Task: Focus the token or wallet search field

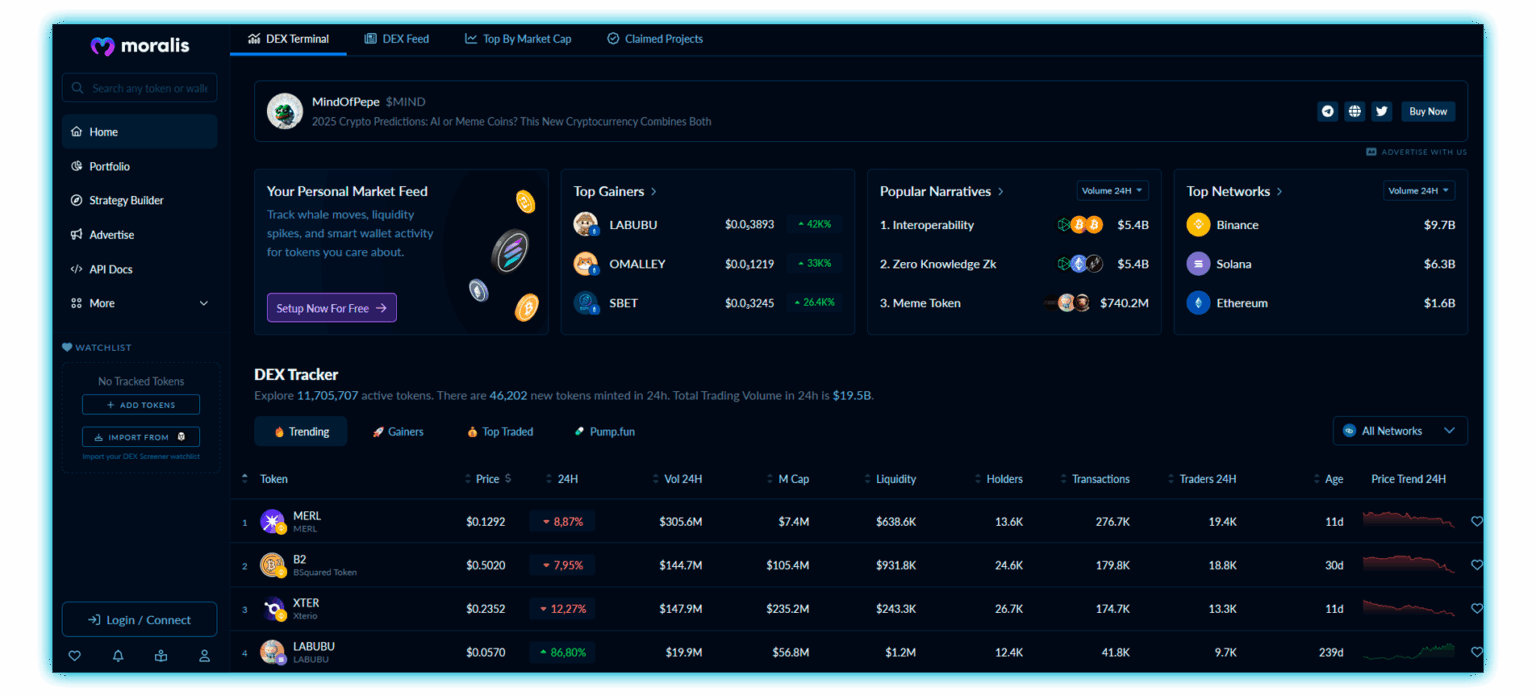Action: [139, 88]
